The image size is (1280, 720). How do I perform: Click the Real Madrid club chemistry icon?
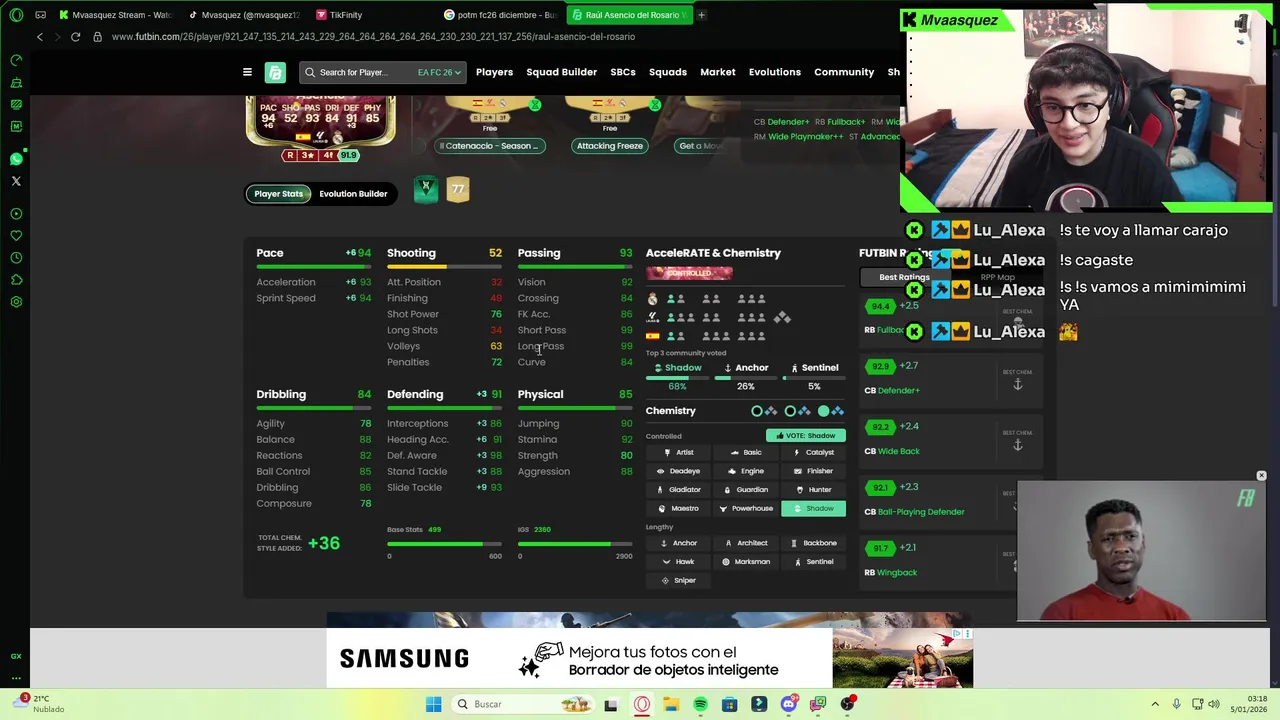pyautogui.click(x=652, y=299)
